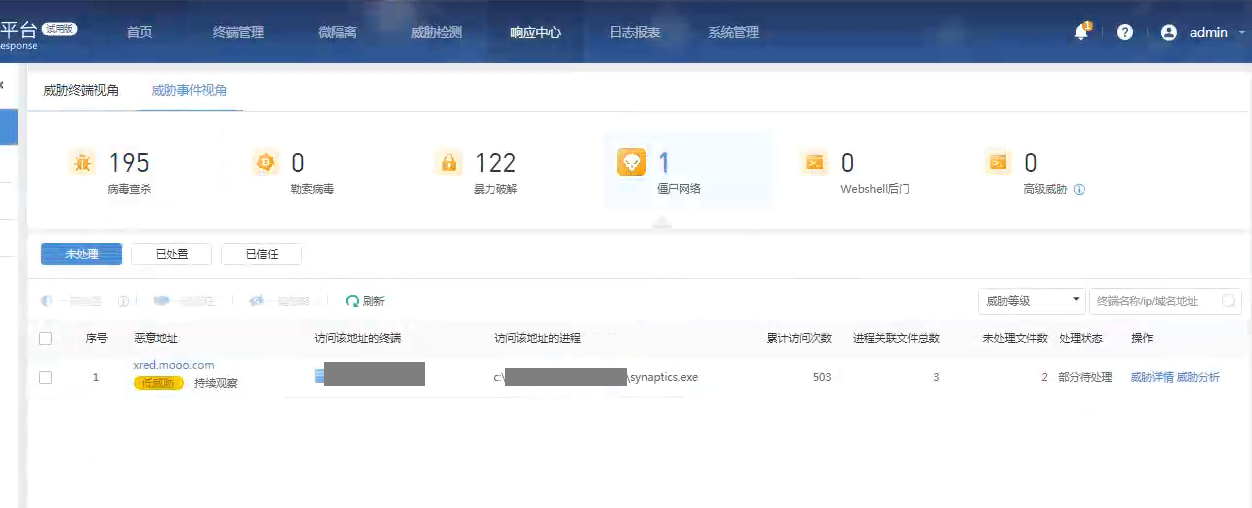Open the 终端管理 menu

pyautogui.click(x=238, y=32)
